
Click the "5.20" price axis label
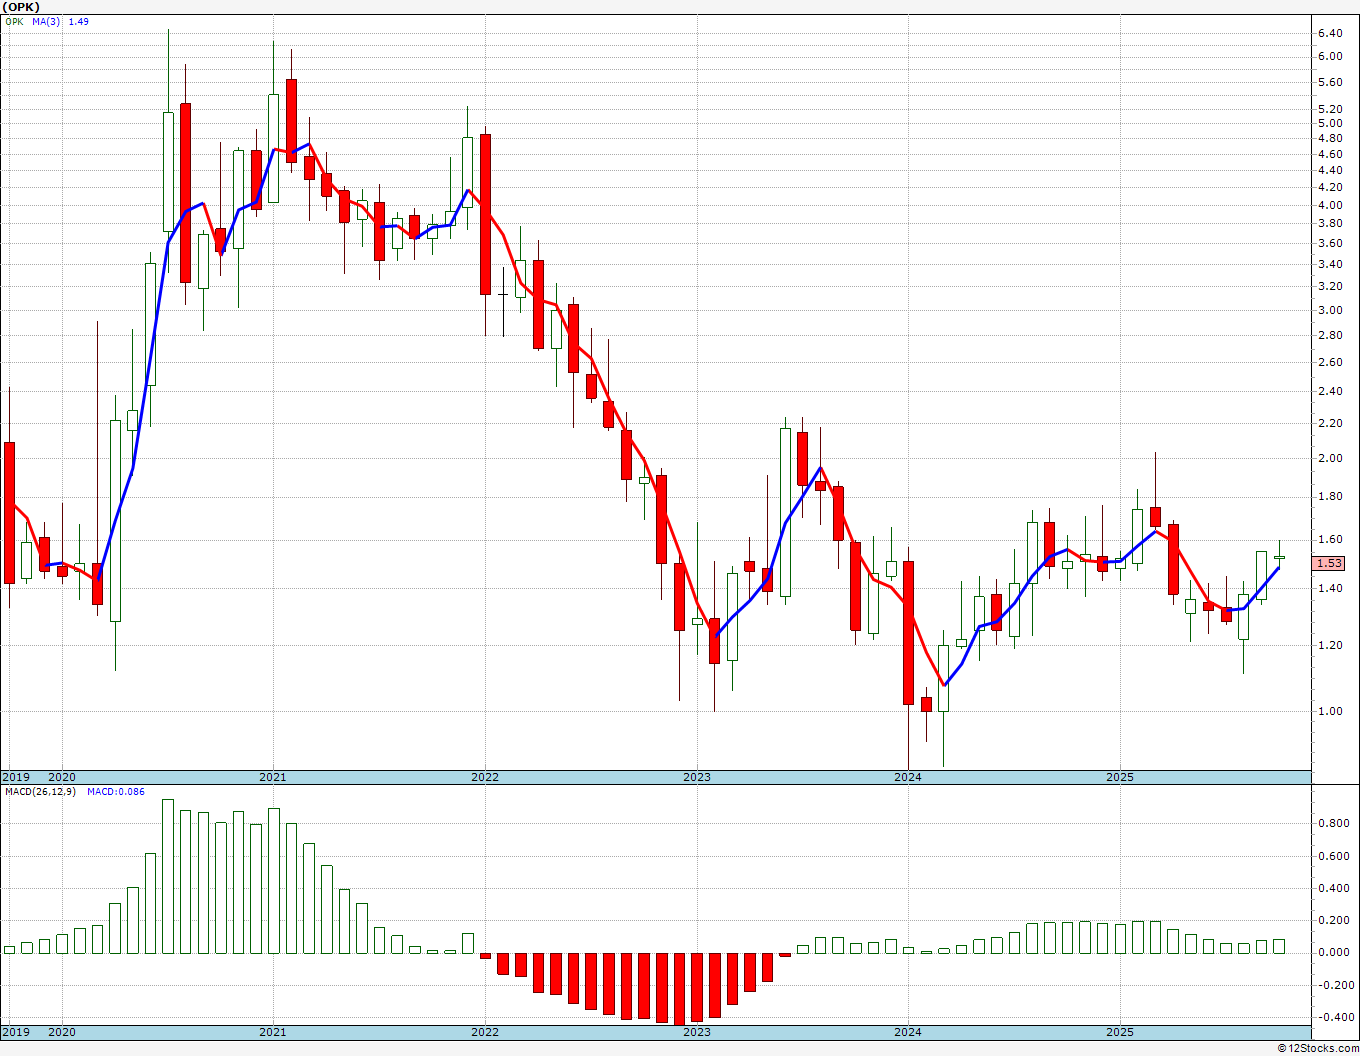[x=1330, y=109]
